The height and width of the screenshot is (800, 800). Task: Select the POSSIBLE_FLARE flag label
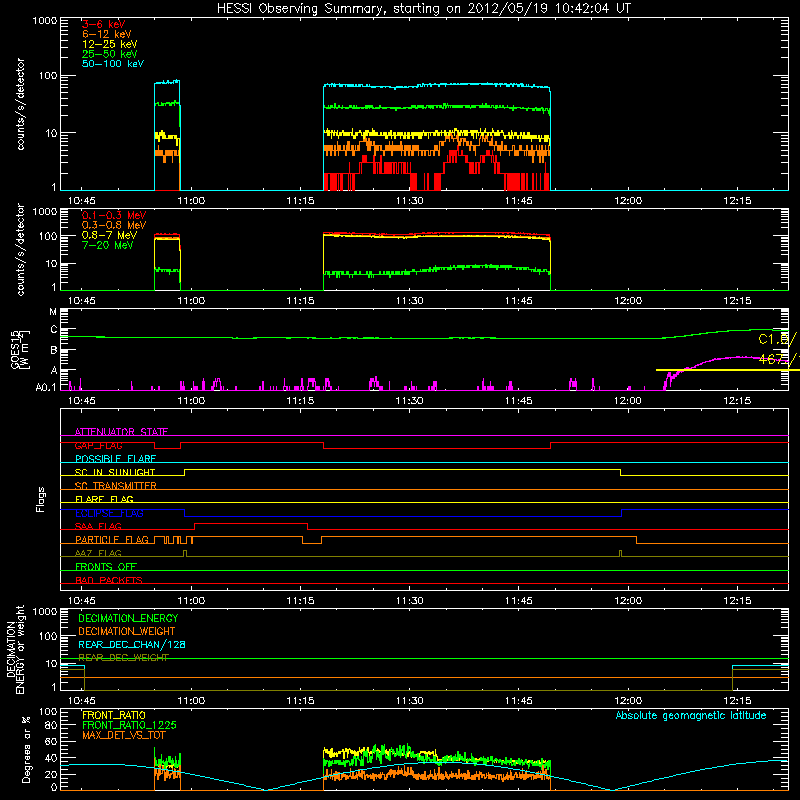[x=115, y=459]
